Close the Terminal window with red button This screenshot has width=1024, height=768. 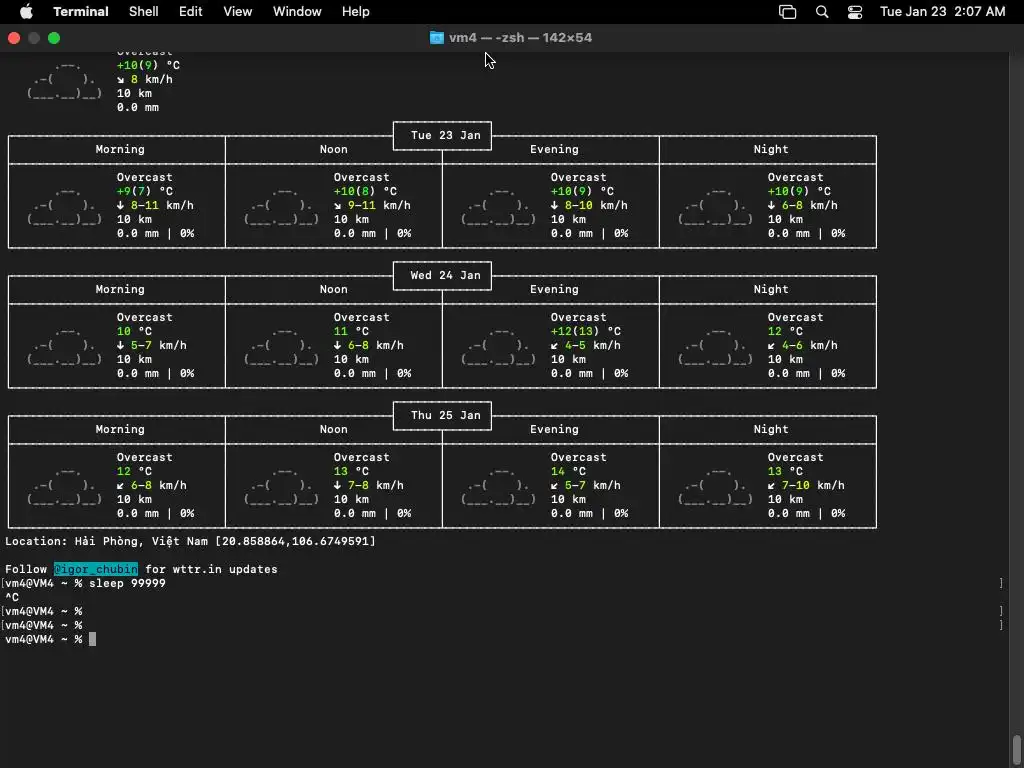(x=14, y=38)
